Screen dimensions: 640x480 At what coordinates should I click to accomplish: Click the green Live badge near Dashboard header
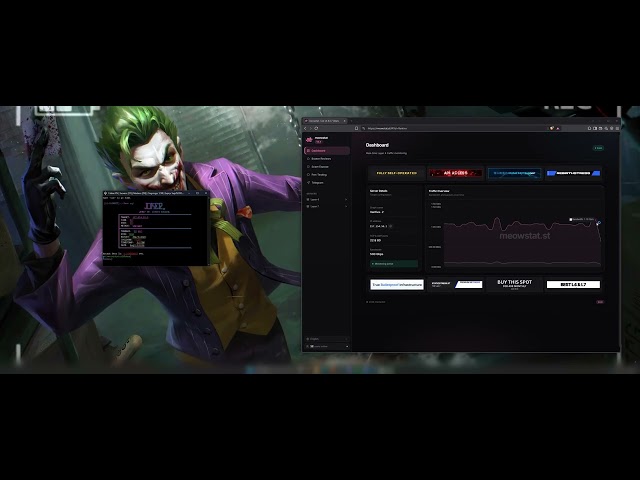coord(598,148)
